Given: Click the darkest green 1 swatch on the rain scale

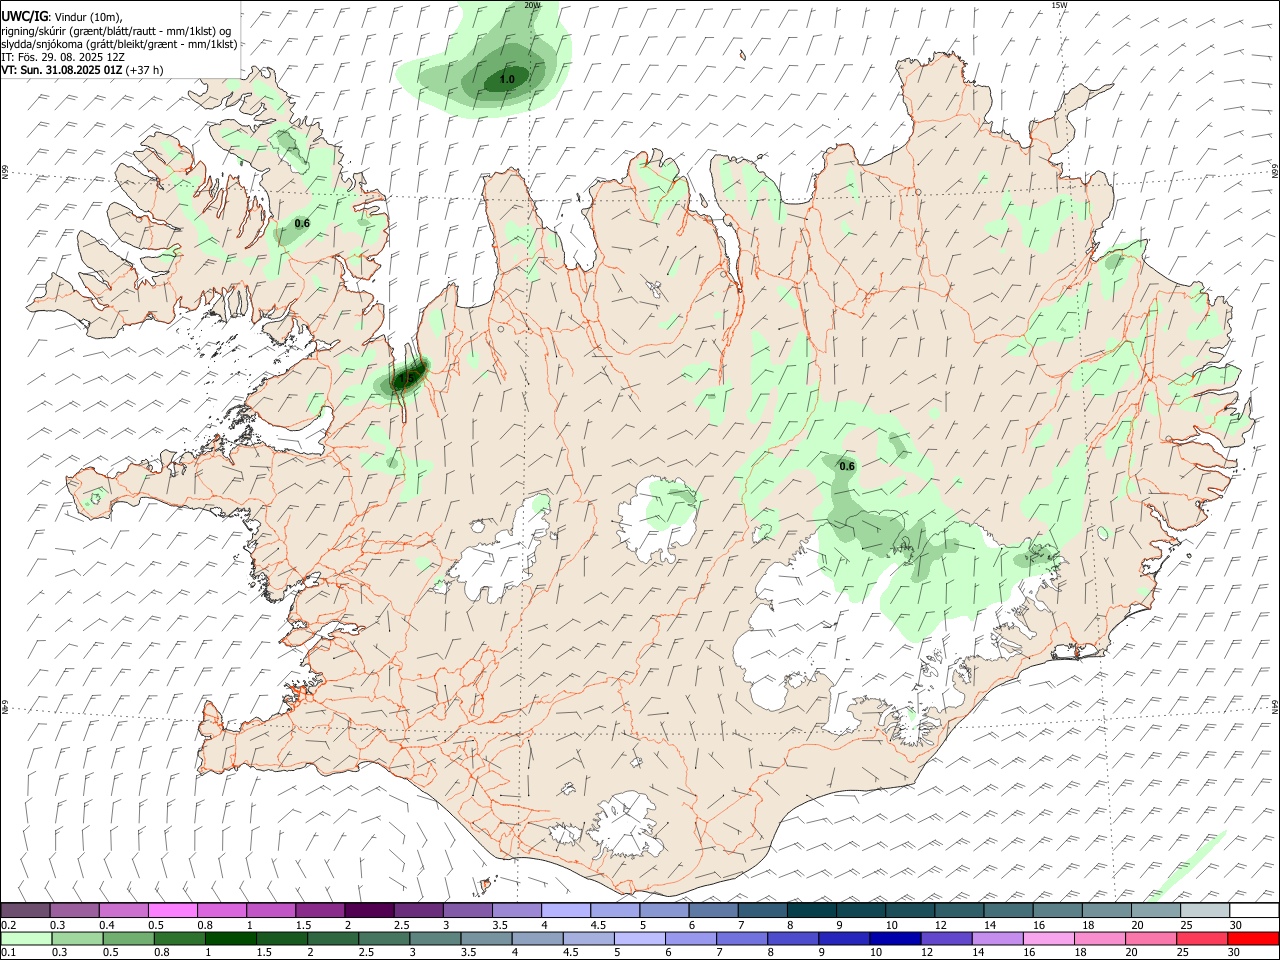Looking at the screenshot, I should pos(230,938).
